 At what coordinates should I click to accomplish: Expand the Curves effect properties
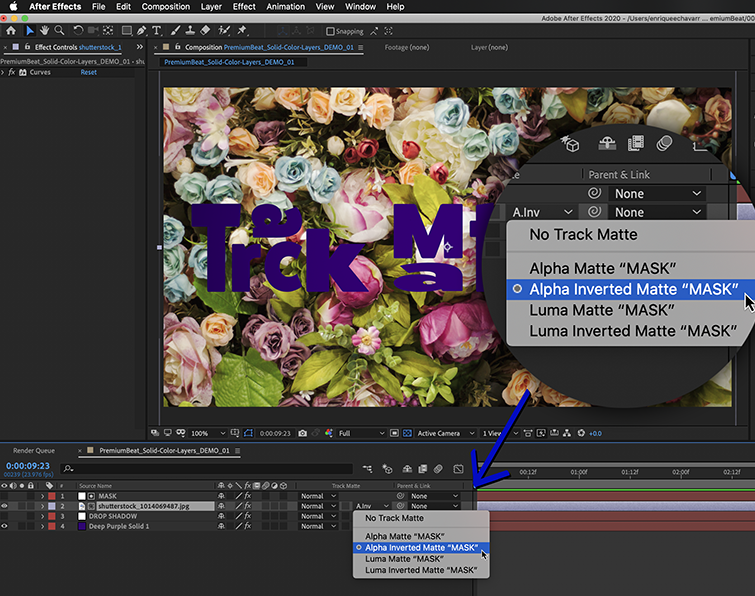(x=5, y=72)
